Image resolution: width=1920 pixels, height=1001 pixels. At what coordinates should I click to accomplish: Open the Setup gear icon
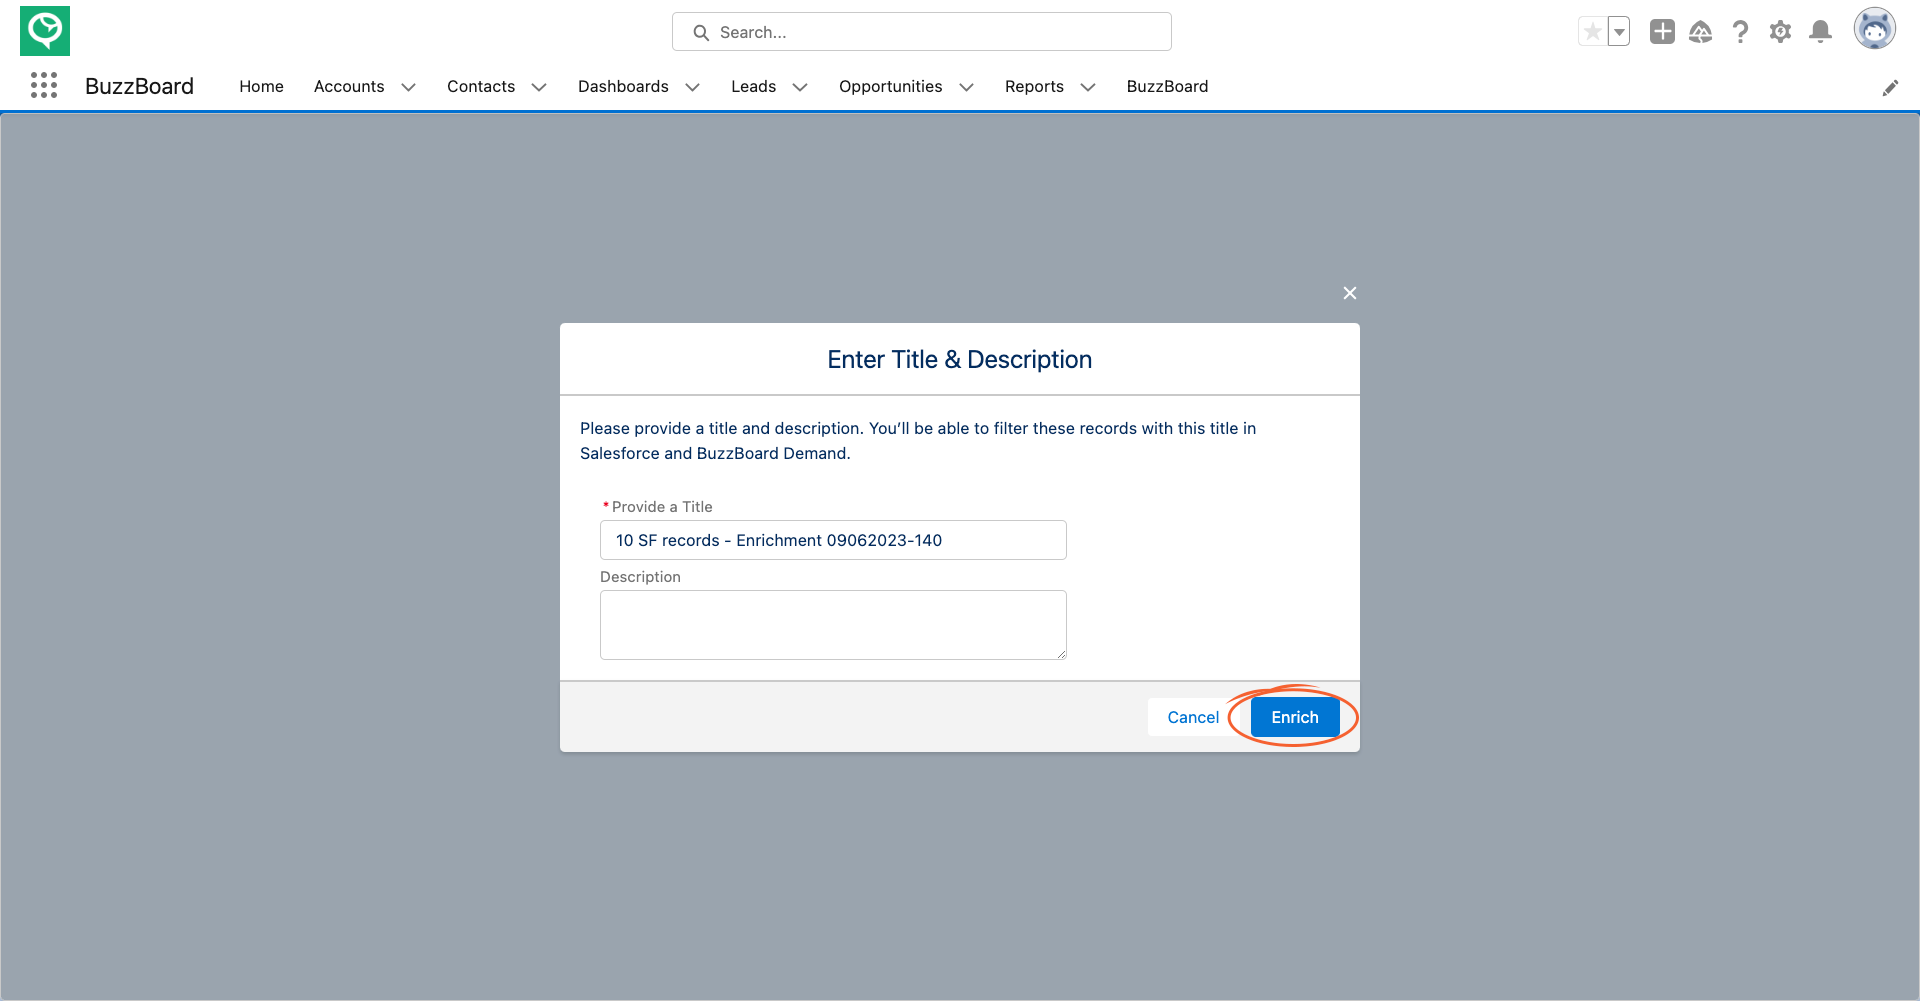click(1780, 32)
